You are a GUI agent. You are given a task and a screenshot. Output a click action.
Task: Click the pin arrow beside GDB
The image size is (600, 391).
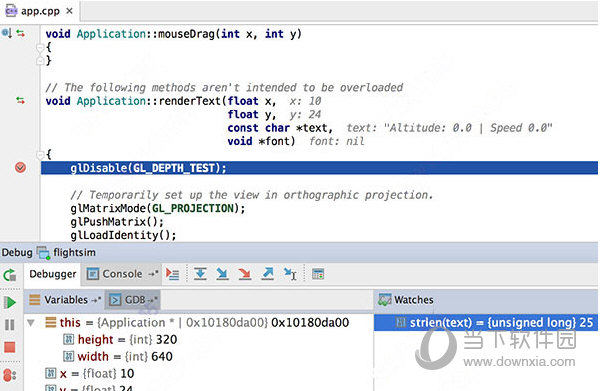pos(153,300)
